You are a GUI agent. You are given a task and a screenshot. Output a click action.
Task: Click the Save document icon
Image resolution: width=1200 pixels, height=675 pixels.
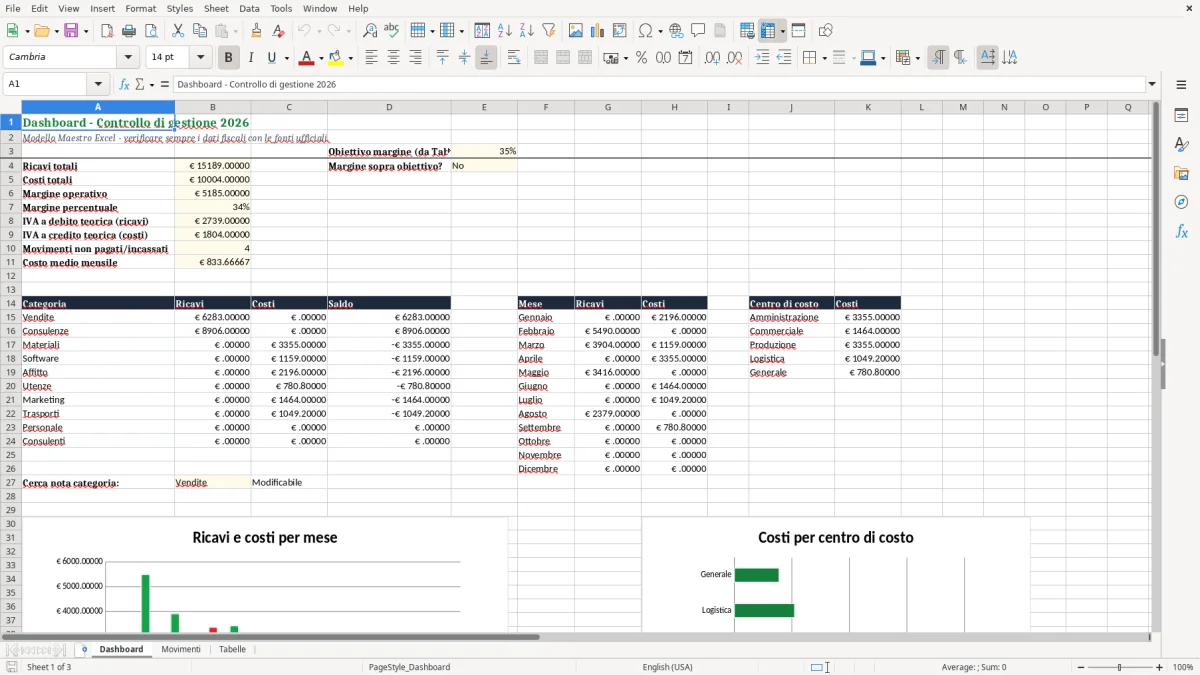pyautogui.click(x=71, y=31)
